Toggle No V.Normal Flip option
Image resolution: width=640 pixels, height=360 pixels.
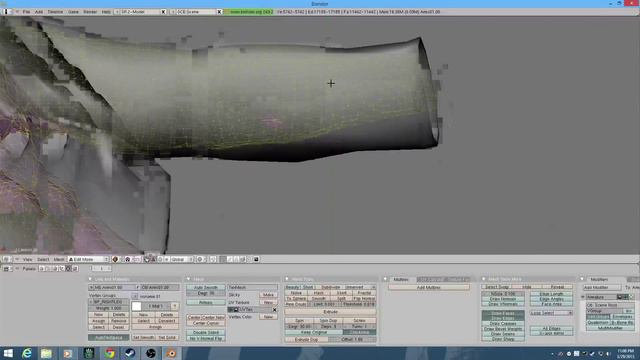[206, 338]
